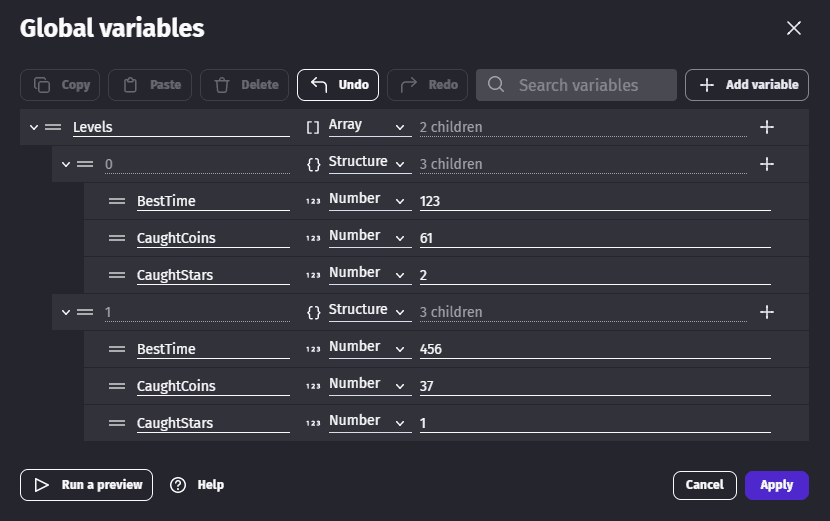This screenshot has width=830, height=521.
Task: Add a child to structure 0
Action: [767, 164]
